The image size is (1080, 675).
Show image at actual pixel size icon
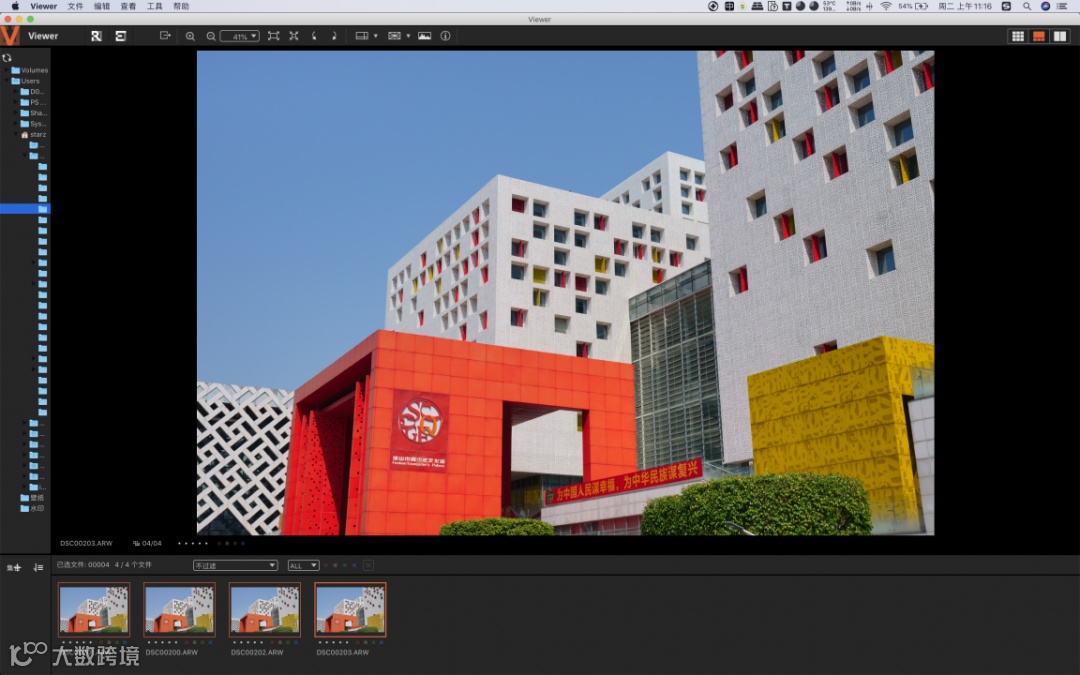[x=294, y=36]
